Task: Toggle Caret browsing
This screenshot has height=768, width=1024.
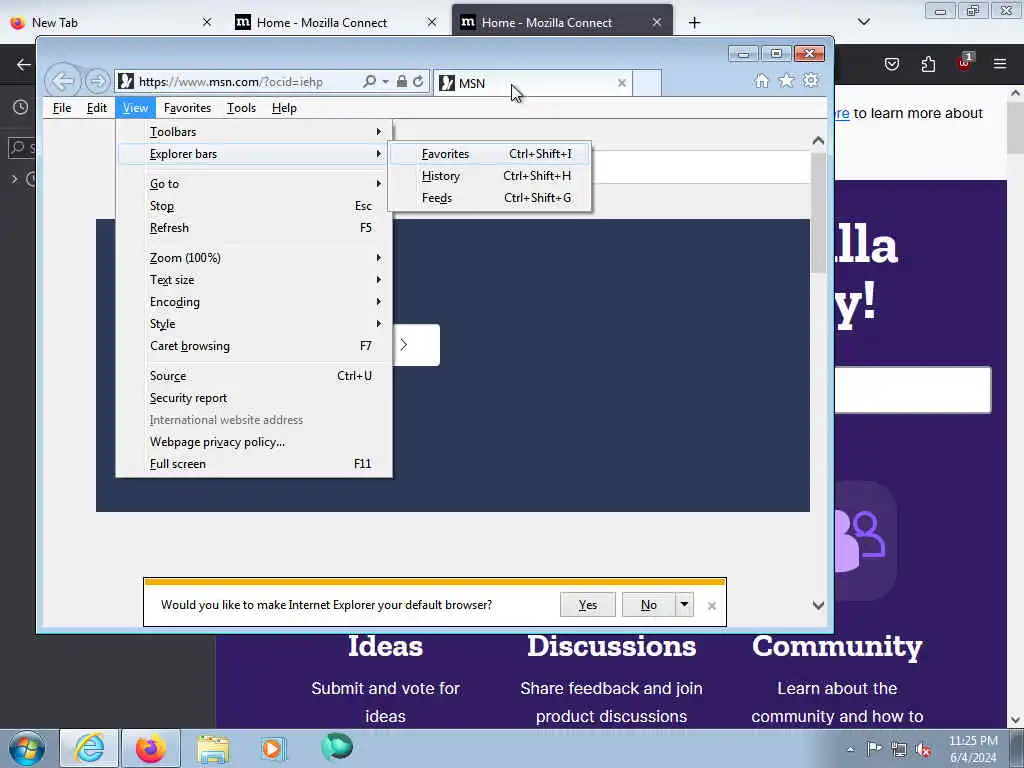Action: point(255,346)
